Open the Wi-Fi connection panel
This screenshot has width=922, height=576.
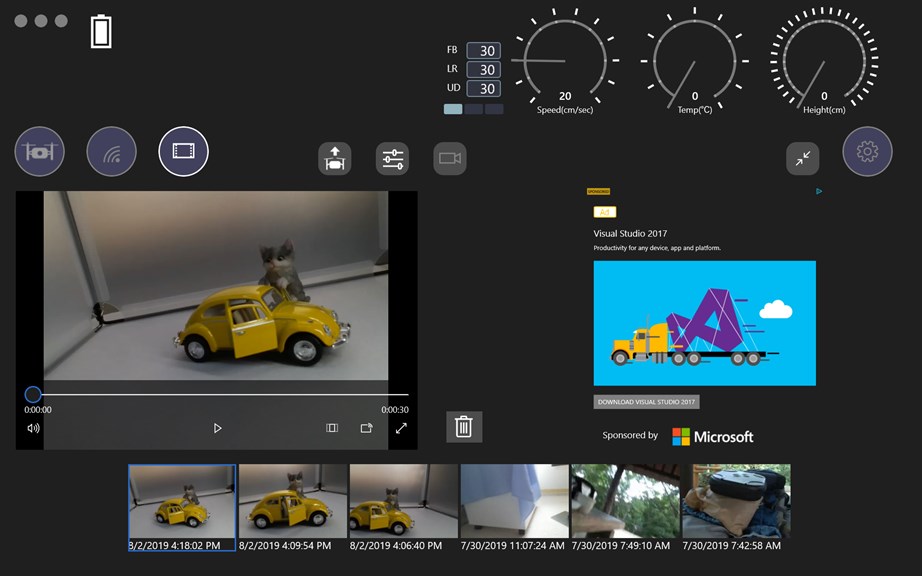point(111,152)
